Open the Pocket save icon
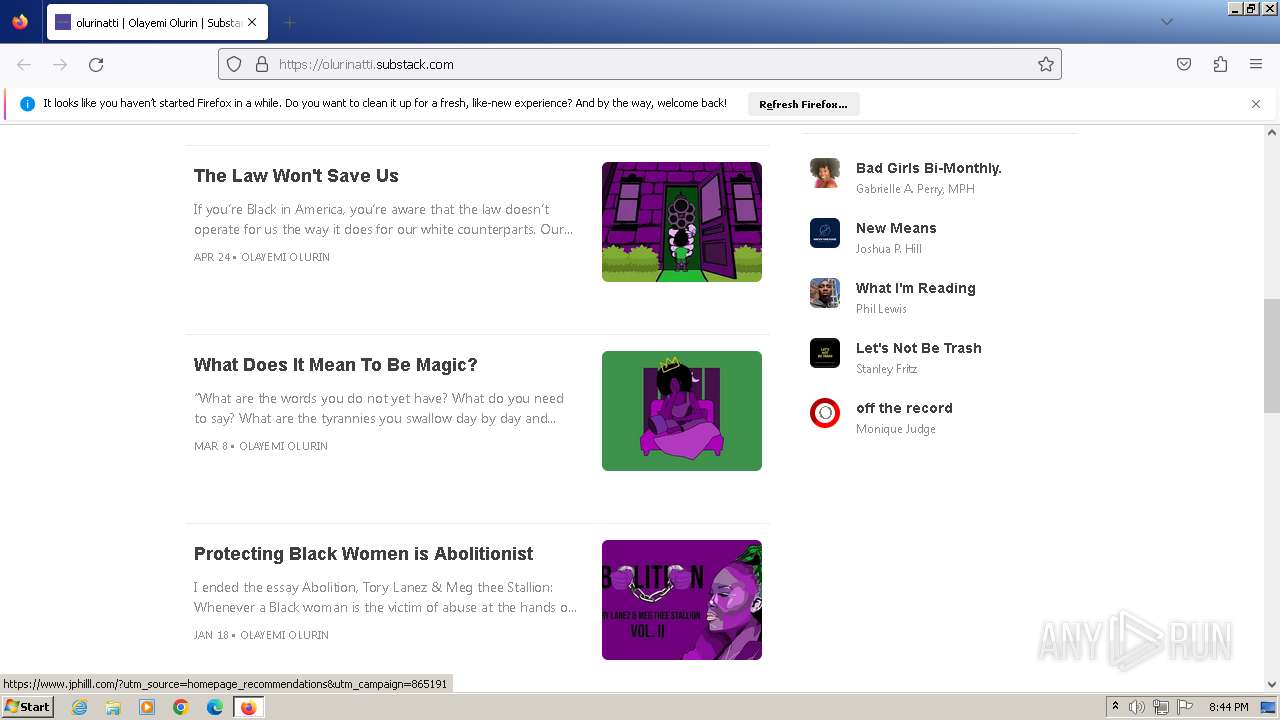The height and width of the screenshot is (720, 1280). (1184, 64)
